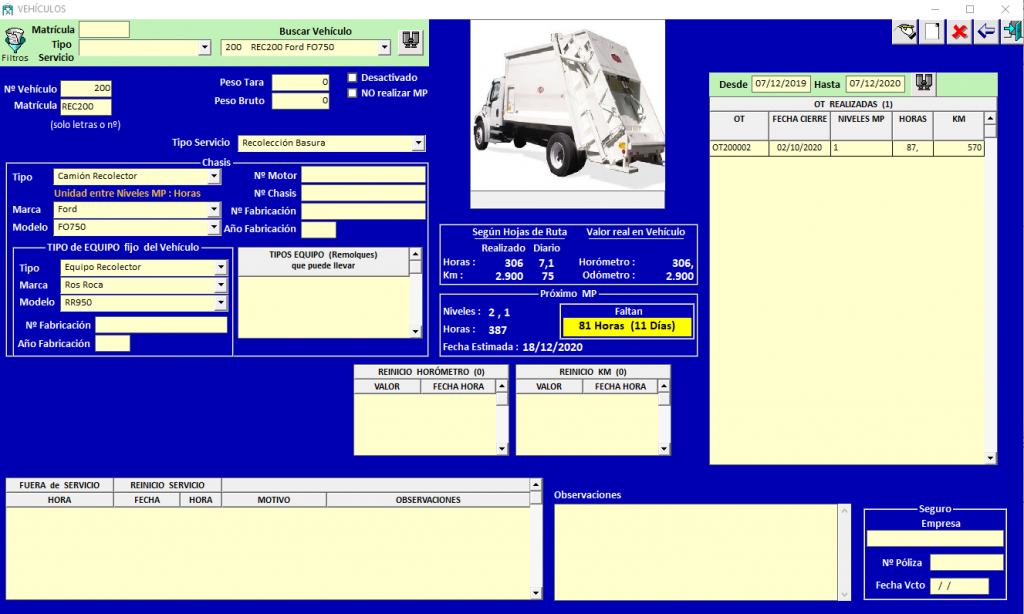Open the chassis Marca Ford dropdown
Image resolution: width=1024 pixels, height=614 pixels.
(213, 210)
